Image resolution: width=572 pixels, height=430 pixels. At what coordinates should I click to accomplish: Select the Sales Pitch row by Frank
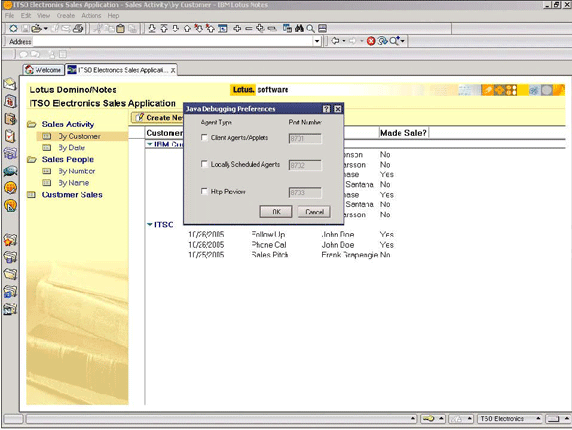[288, 255]
